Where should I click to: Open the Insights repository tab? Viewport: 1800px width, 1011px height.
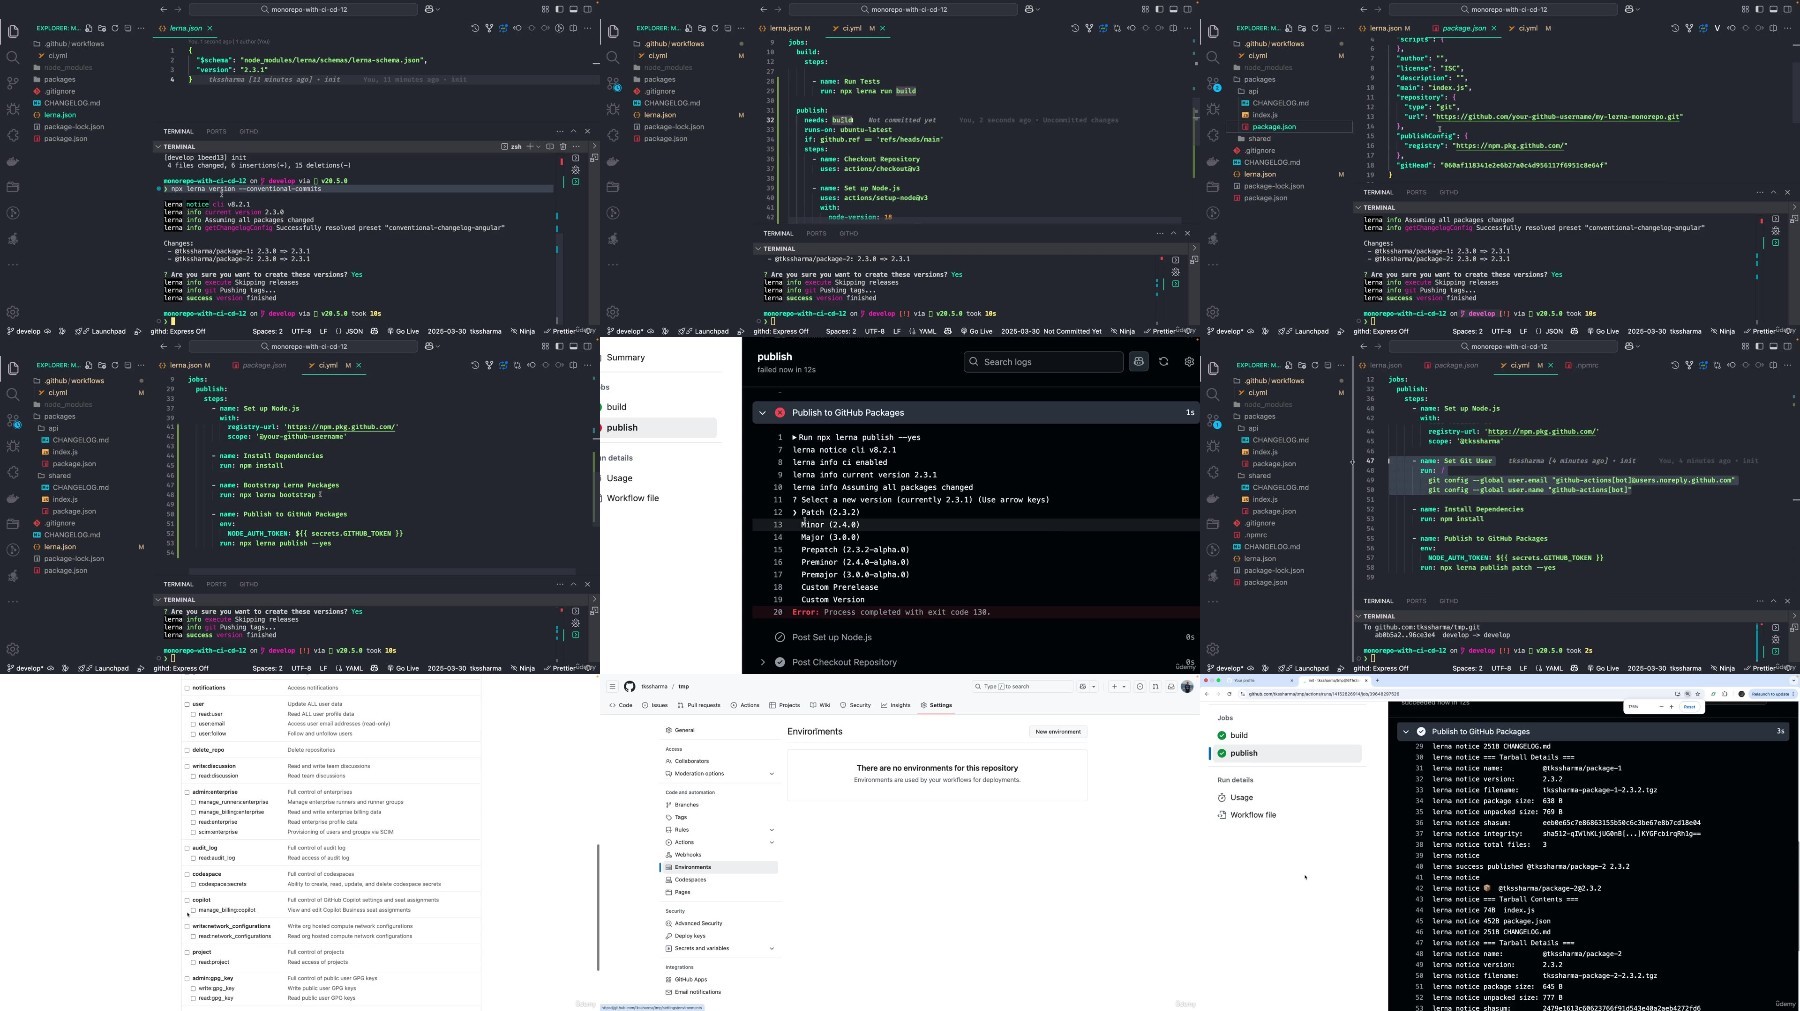pos(896,706)
